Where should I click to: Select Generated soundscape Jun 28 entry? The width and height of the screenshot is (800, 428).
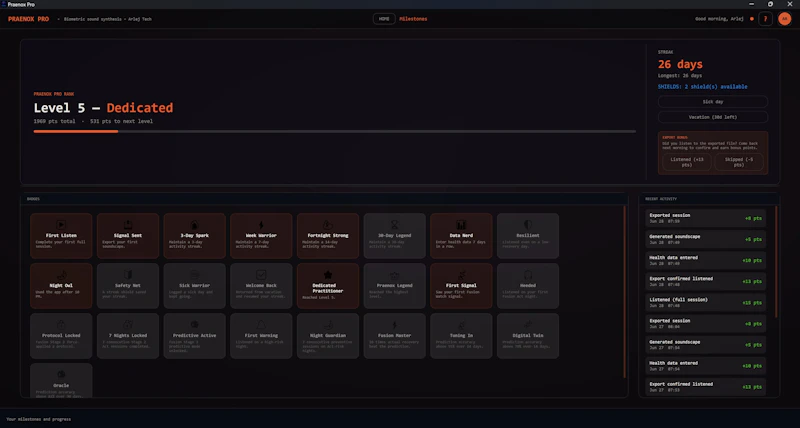point(706,239)
